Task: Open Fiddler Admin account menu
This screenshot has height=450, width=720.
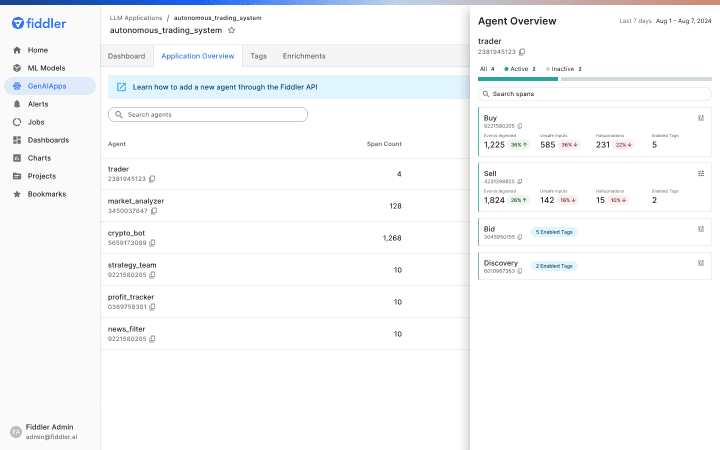Action: (44, 432)
